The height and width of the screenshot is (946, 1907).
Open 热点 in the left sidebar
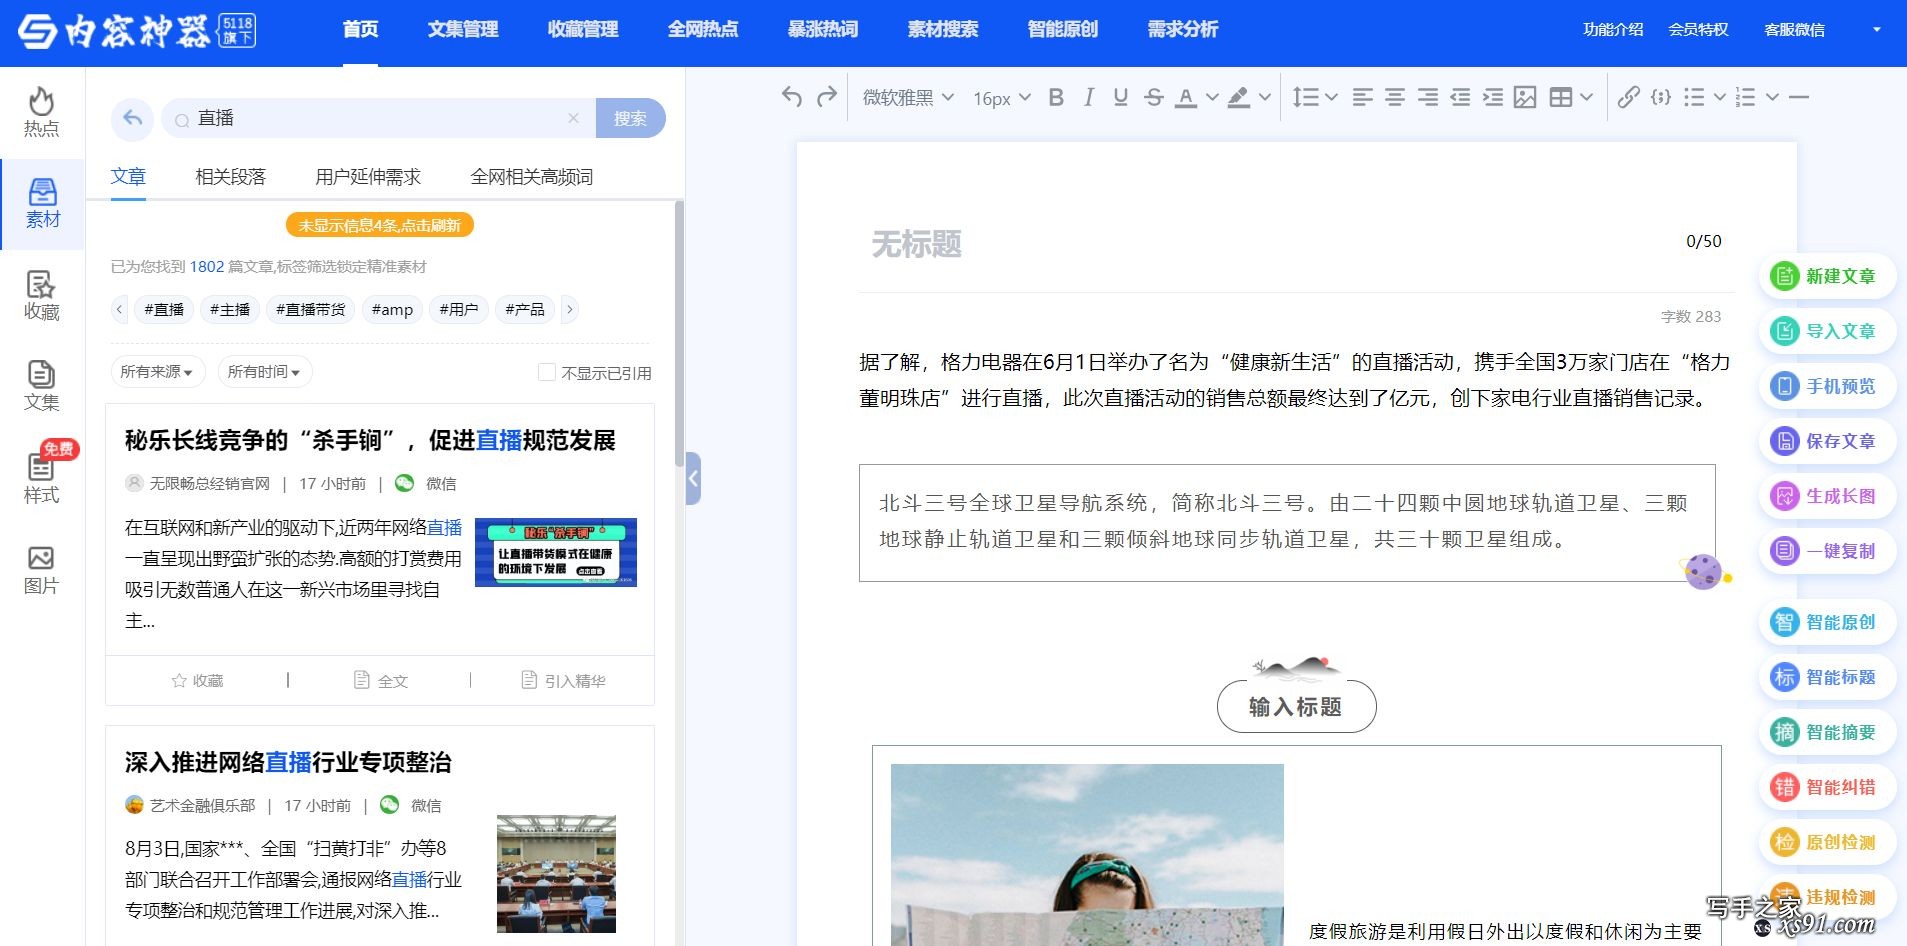pyautogui.click(x=41, y=112)
